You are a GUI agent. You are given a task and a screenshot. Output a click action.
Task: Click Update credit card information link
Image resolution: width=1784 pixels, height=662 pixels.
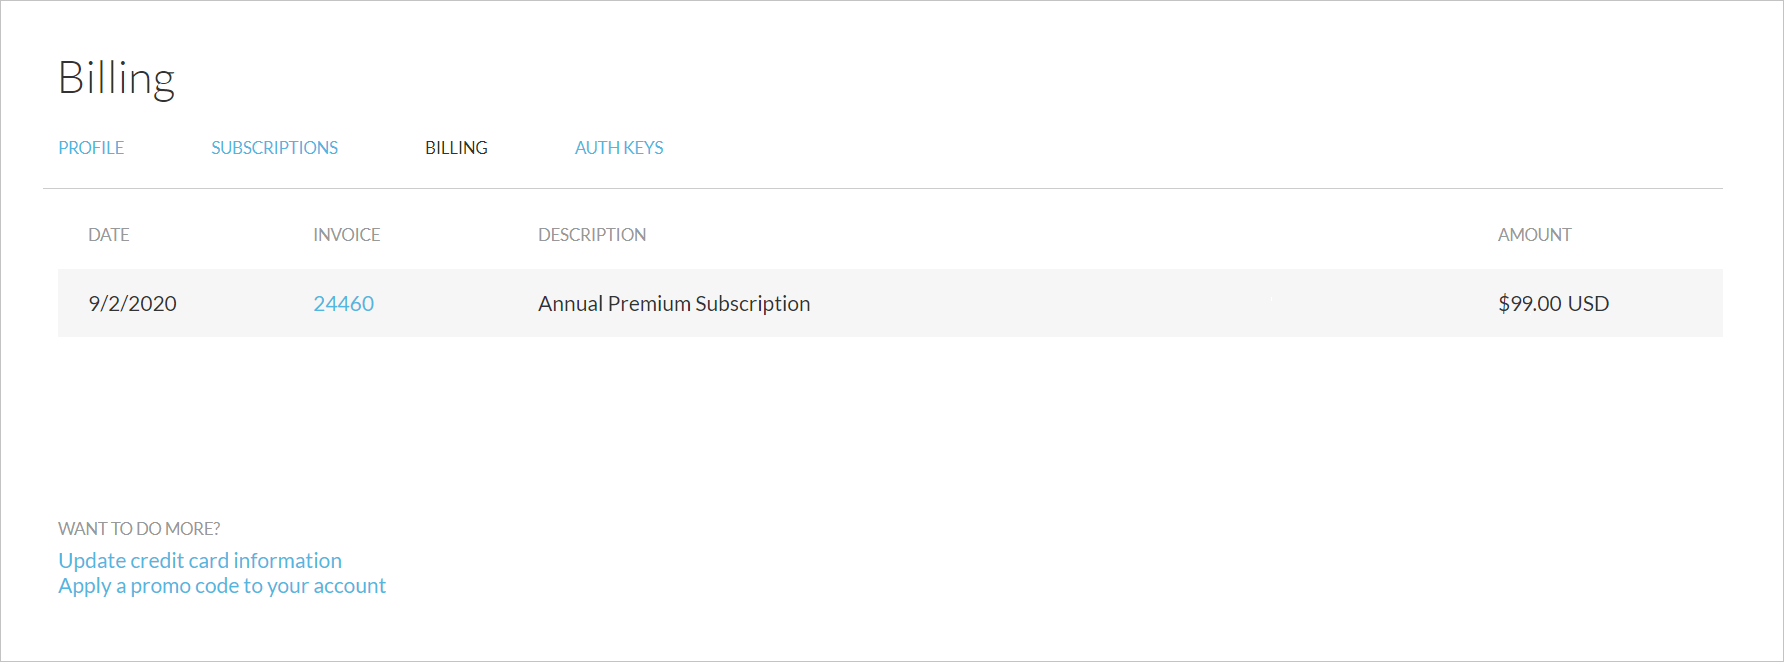point(200,561)
